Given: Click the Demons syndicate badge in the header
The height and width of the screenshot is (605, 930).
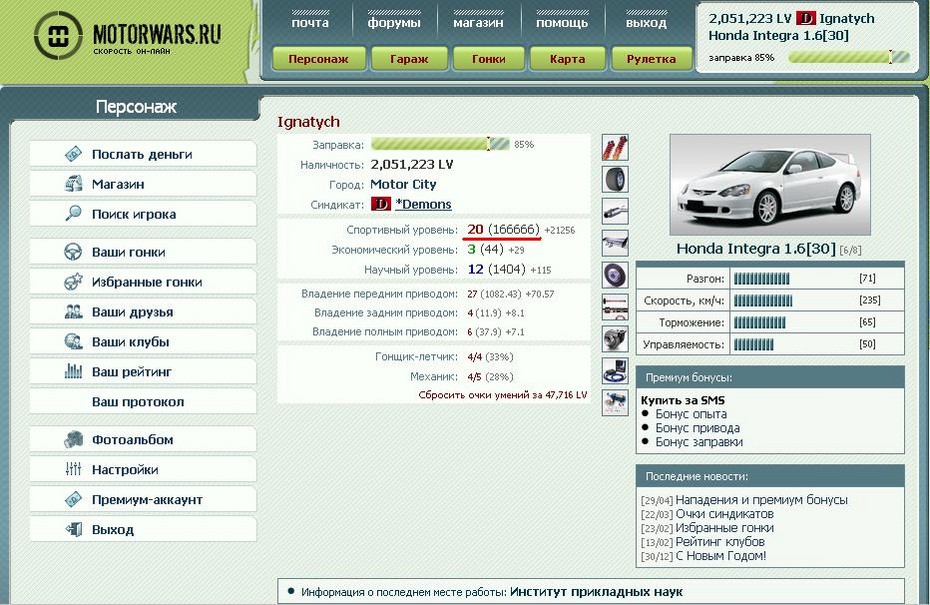Looking at the screenshot, I should pos(805,18).
